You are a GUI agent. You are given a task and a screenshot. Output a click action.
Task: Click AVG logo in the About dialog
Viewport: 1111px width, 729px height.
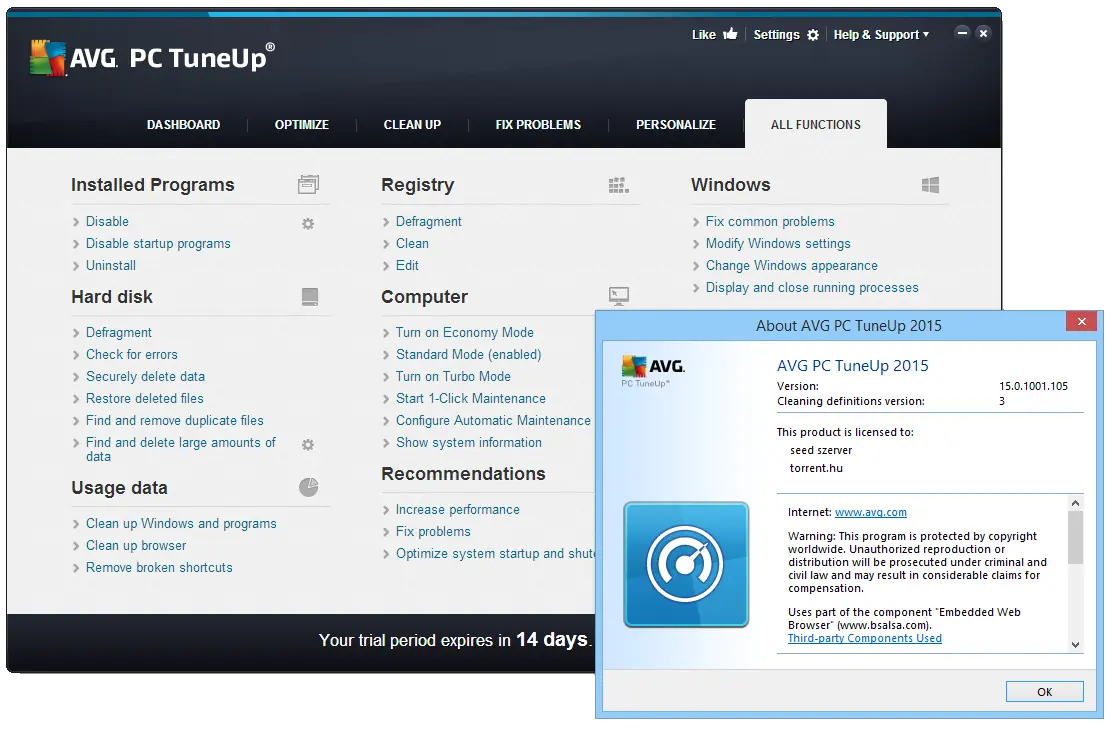coord(653,371)
